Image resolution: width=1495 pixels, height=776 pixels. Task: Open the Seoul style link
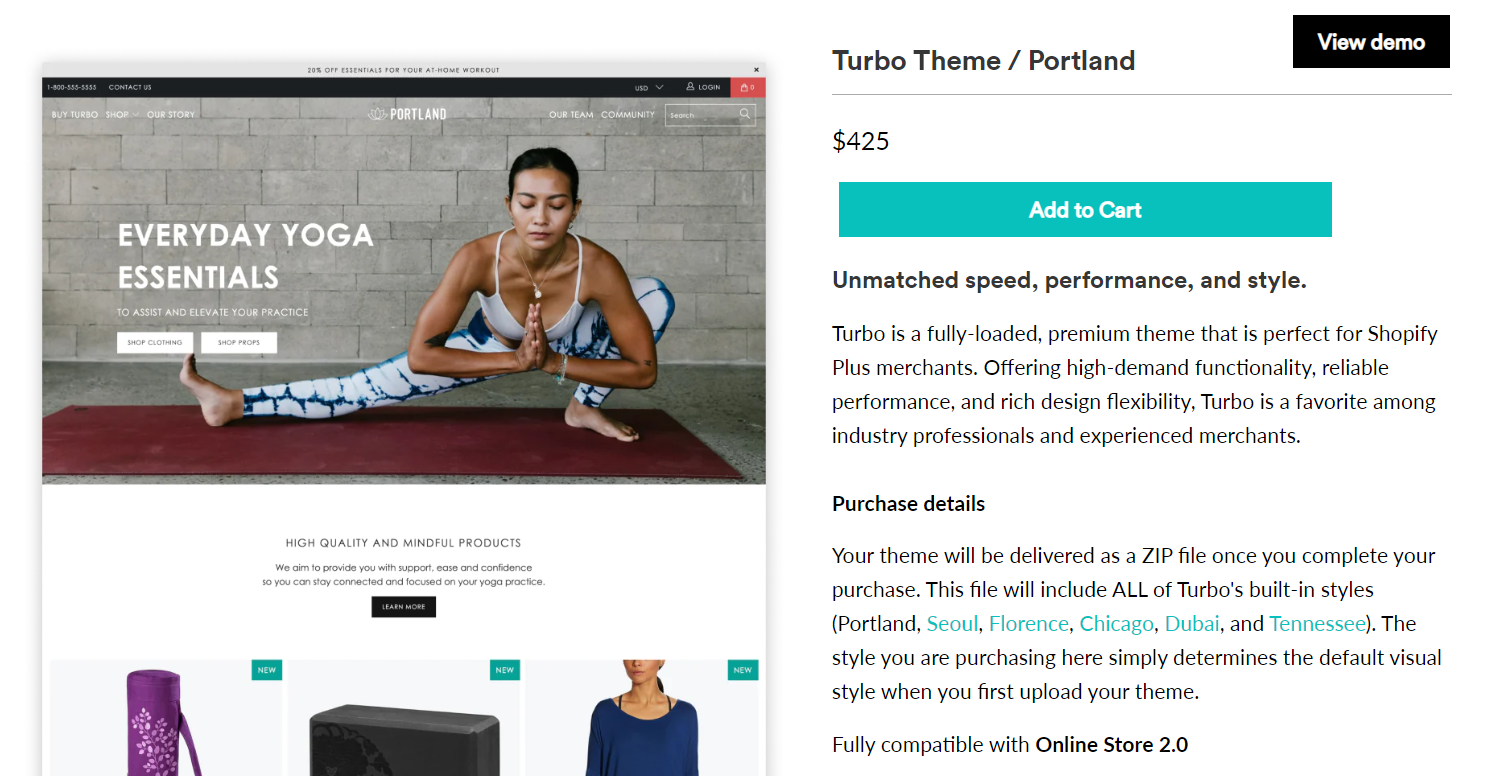[x=952, y=623]
